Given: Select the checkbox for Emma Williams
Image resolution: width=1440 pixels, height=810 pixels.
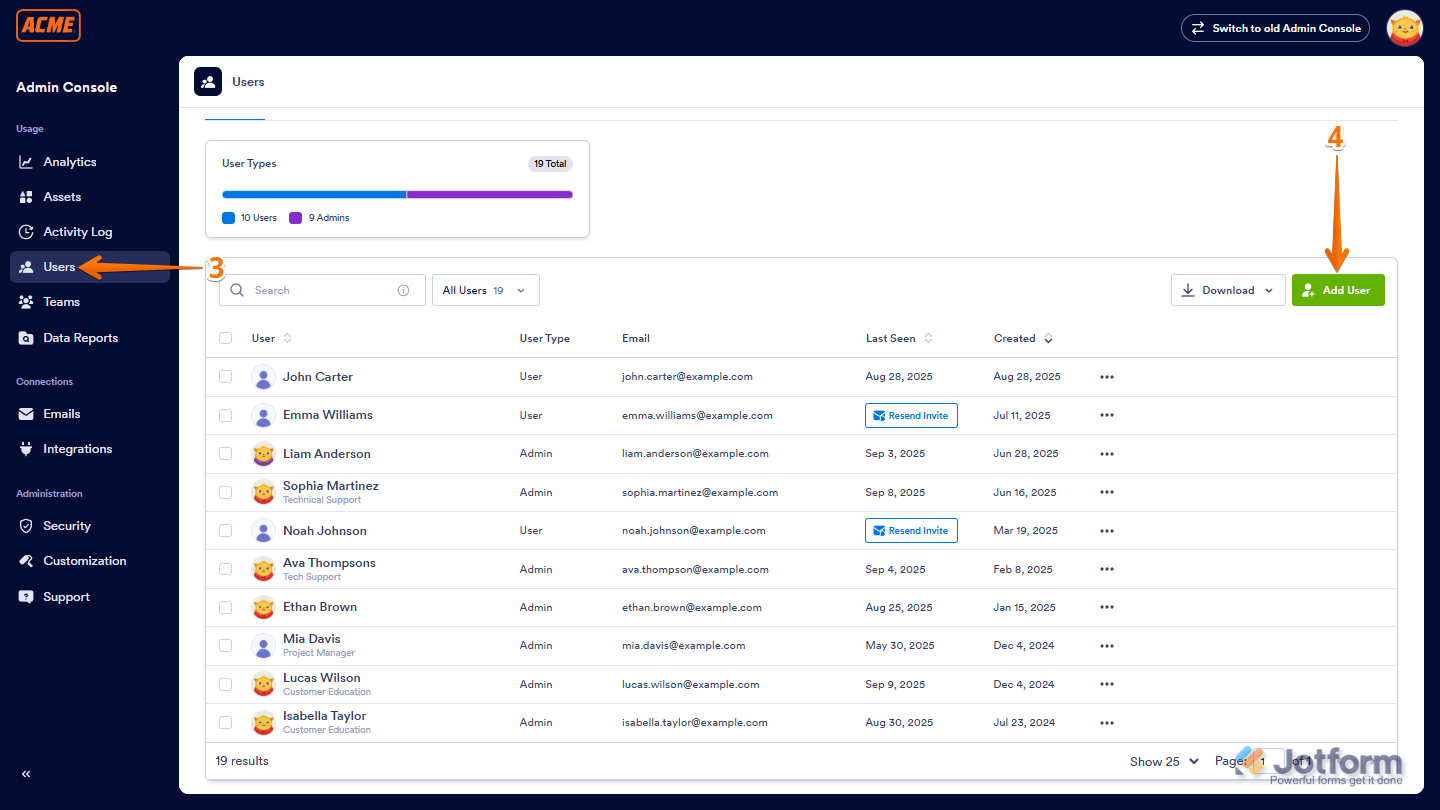Looking at the screenshot, I should (x=225, y=416).
